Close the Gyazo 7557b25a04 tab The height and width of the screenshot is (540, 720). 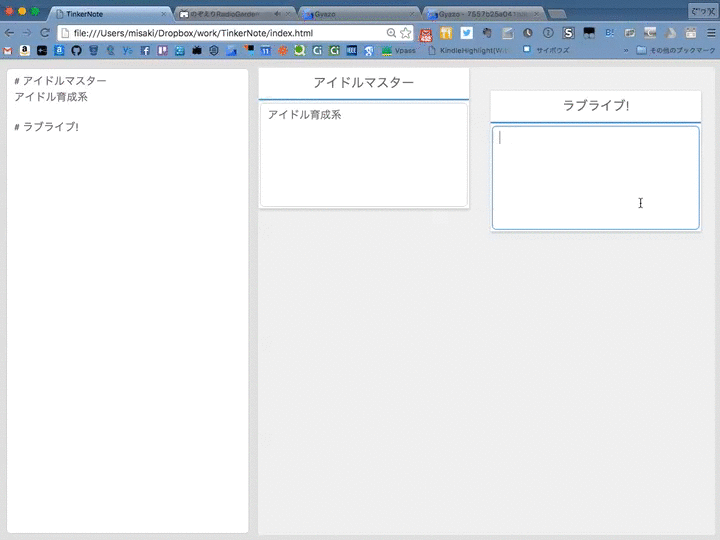(536, 14)
